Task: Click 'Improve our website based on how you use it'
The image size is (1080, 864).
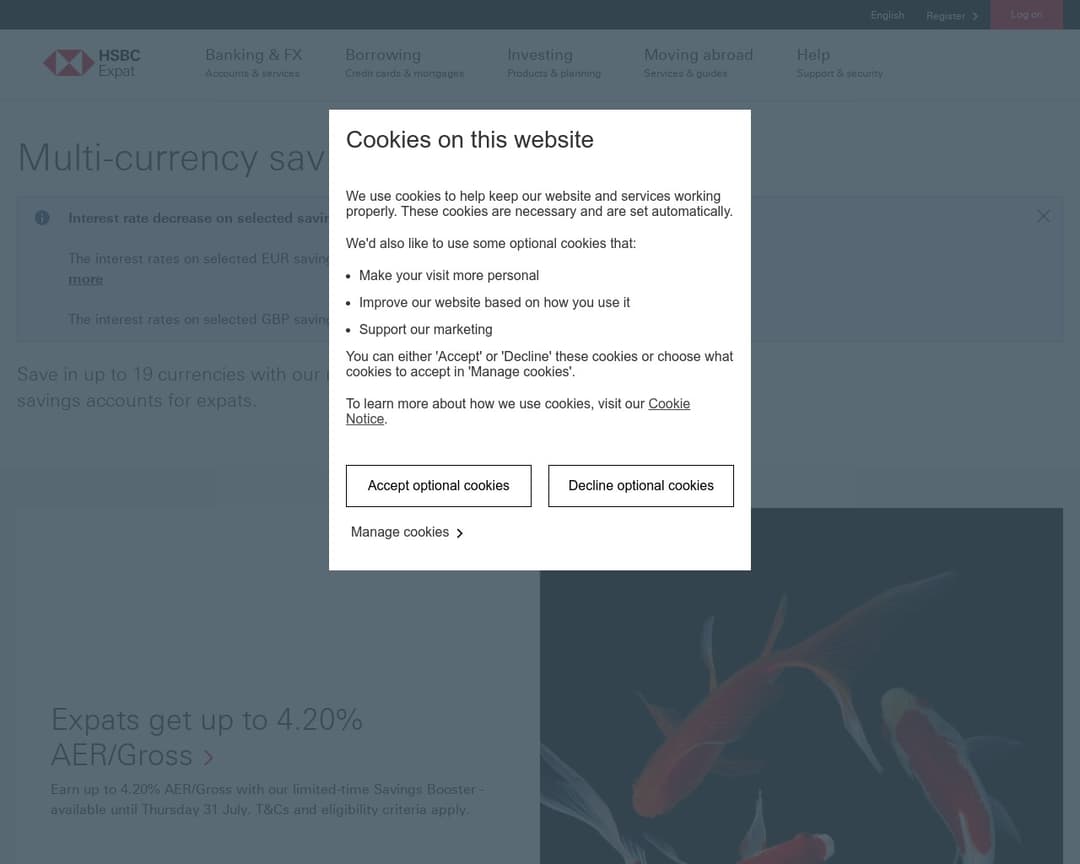Action: point(494,302)
